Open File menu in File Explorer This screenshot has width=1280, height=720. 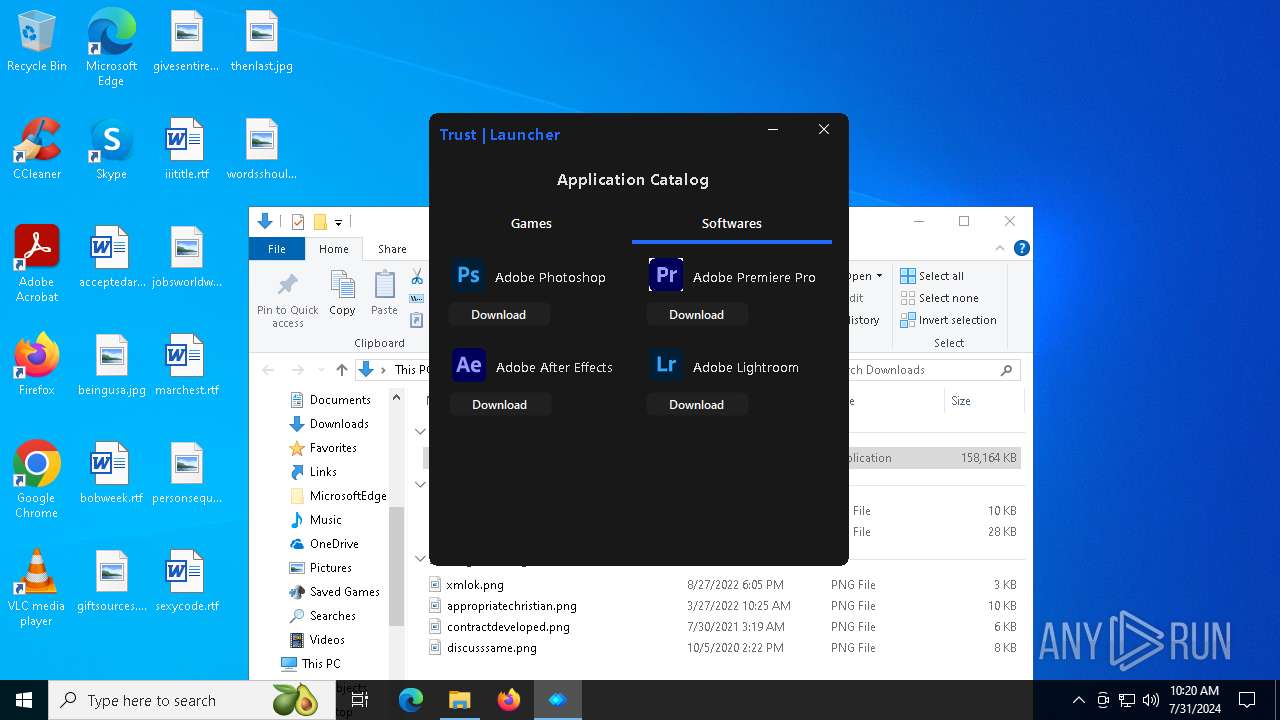coord(277,249)
